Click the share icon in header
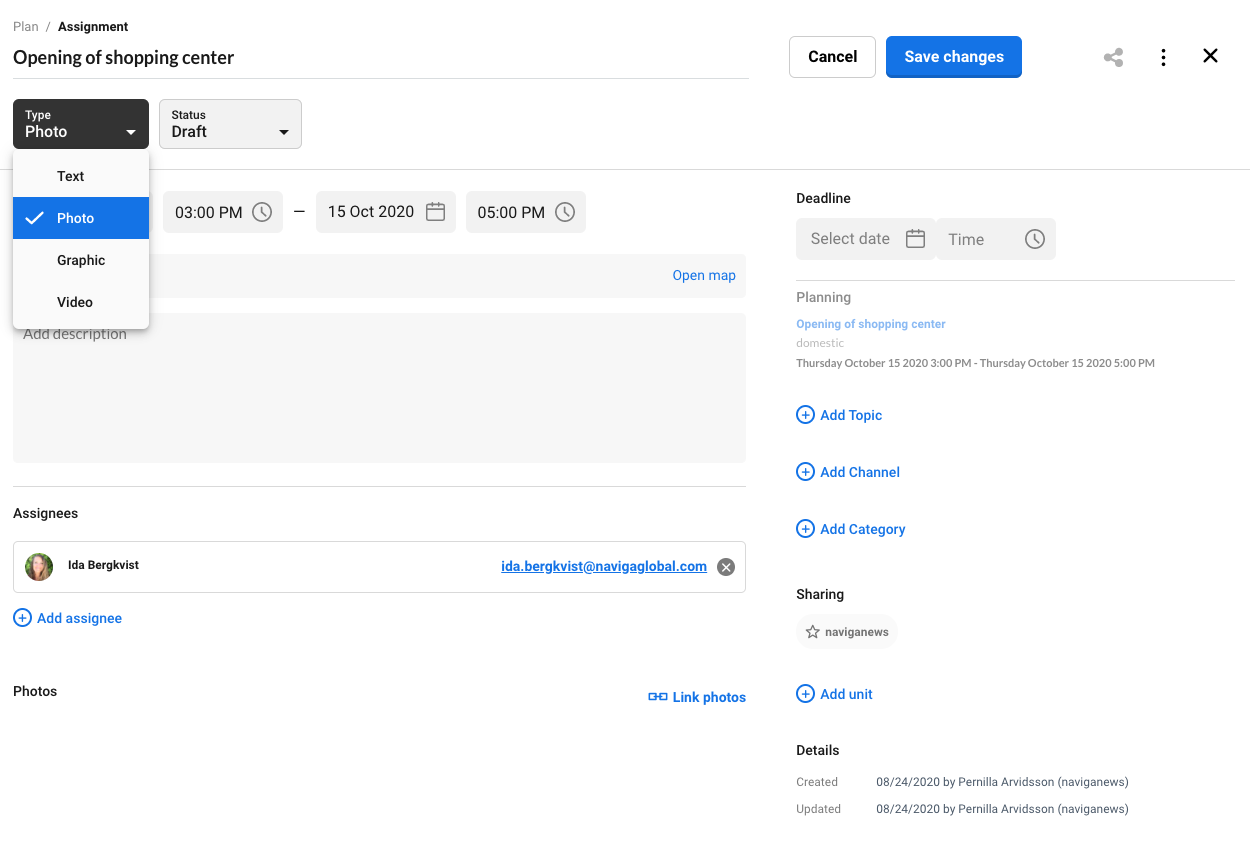 (x=1113, y=58)
